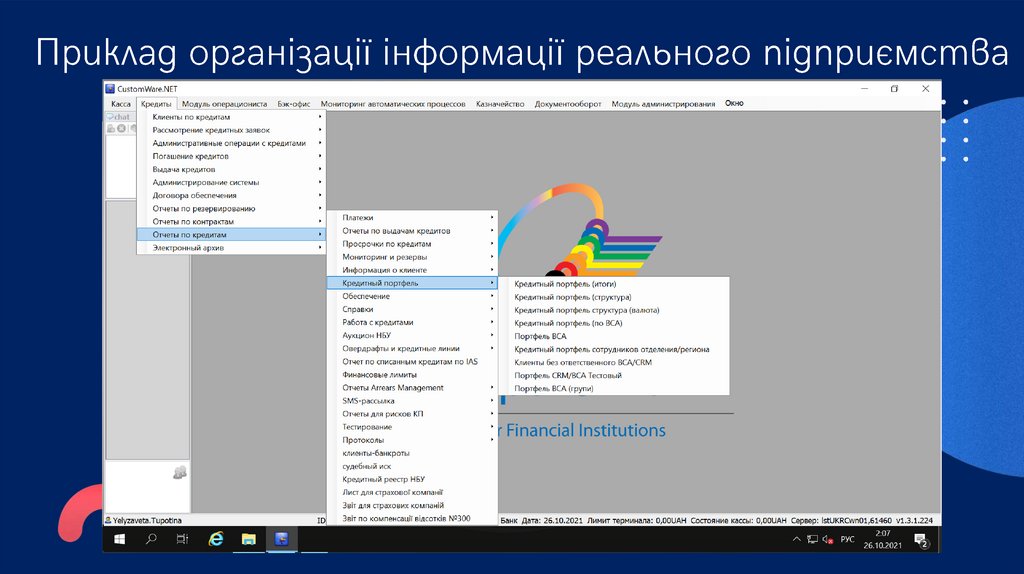Click the users icon in chat panel

180,472
